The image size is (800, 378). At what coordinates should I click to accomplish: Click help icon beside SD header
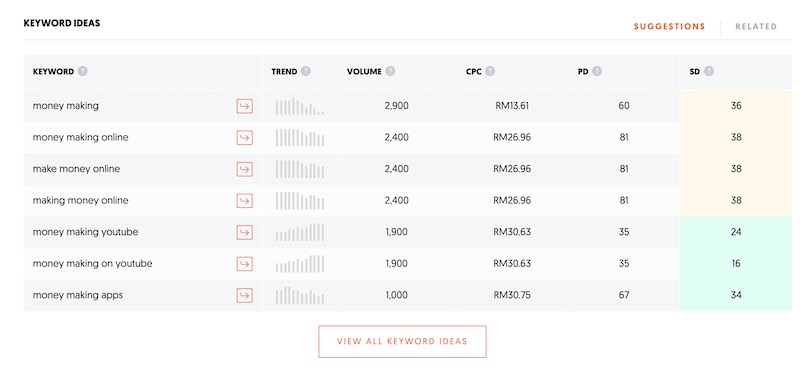click(x=708, y=71)
